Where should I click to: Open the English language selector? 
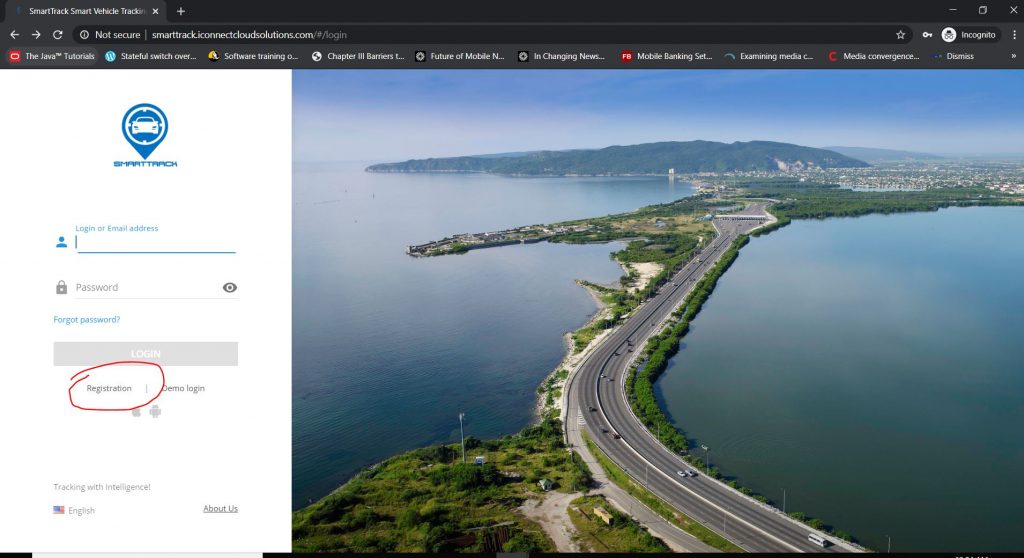coord(74,510)
